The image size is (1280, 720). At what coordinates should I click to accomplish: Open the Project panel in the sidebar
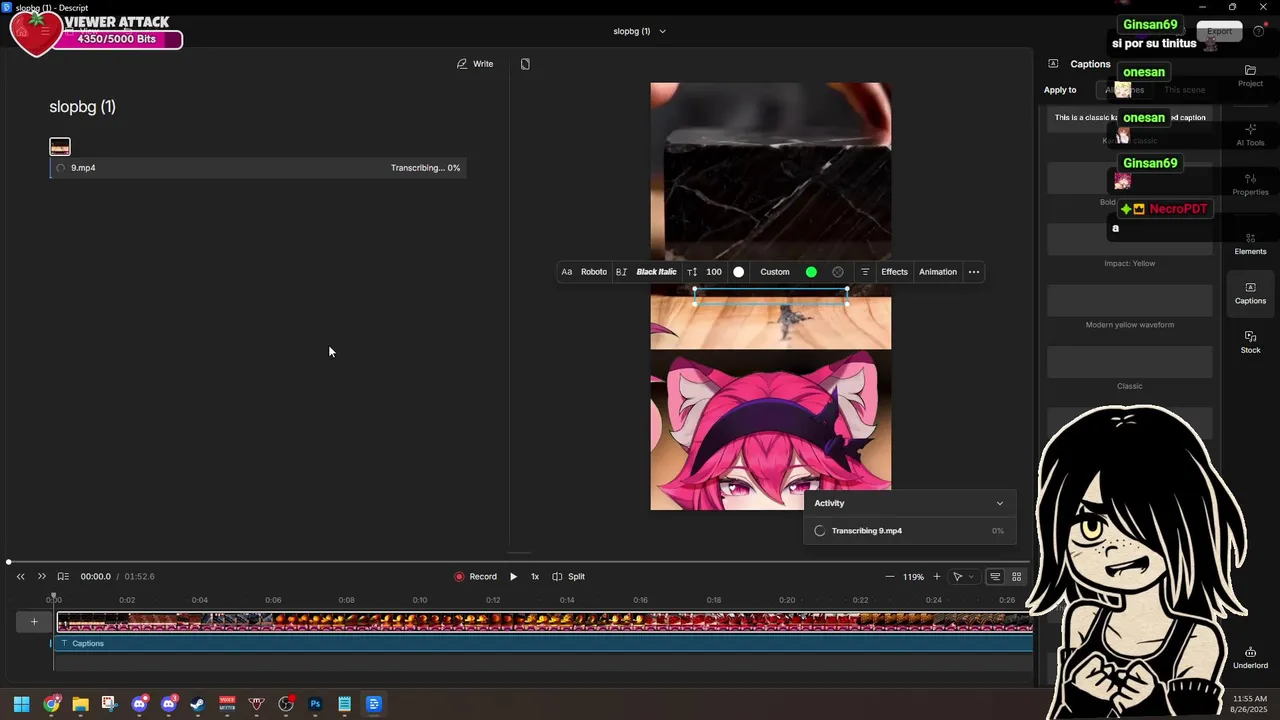pyautogui.click(x=1250, y=76)
